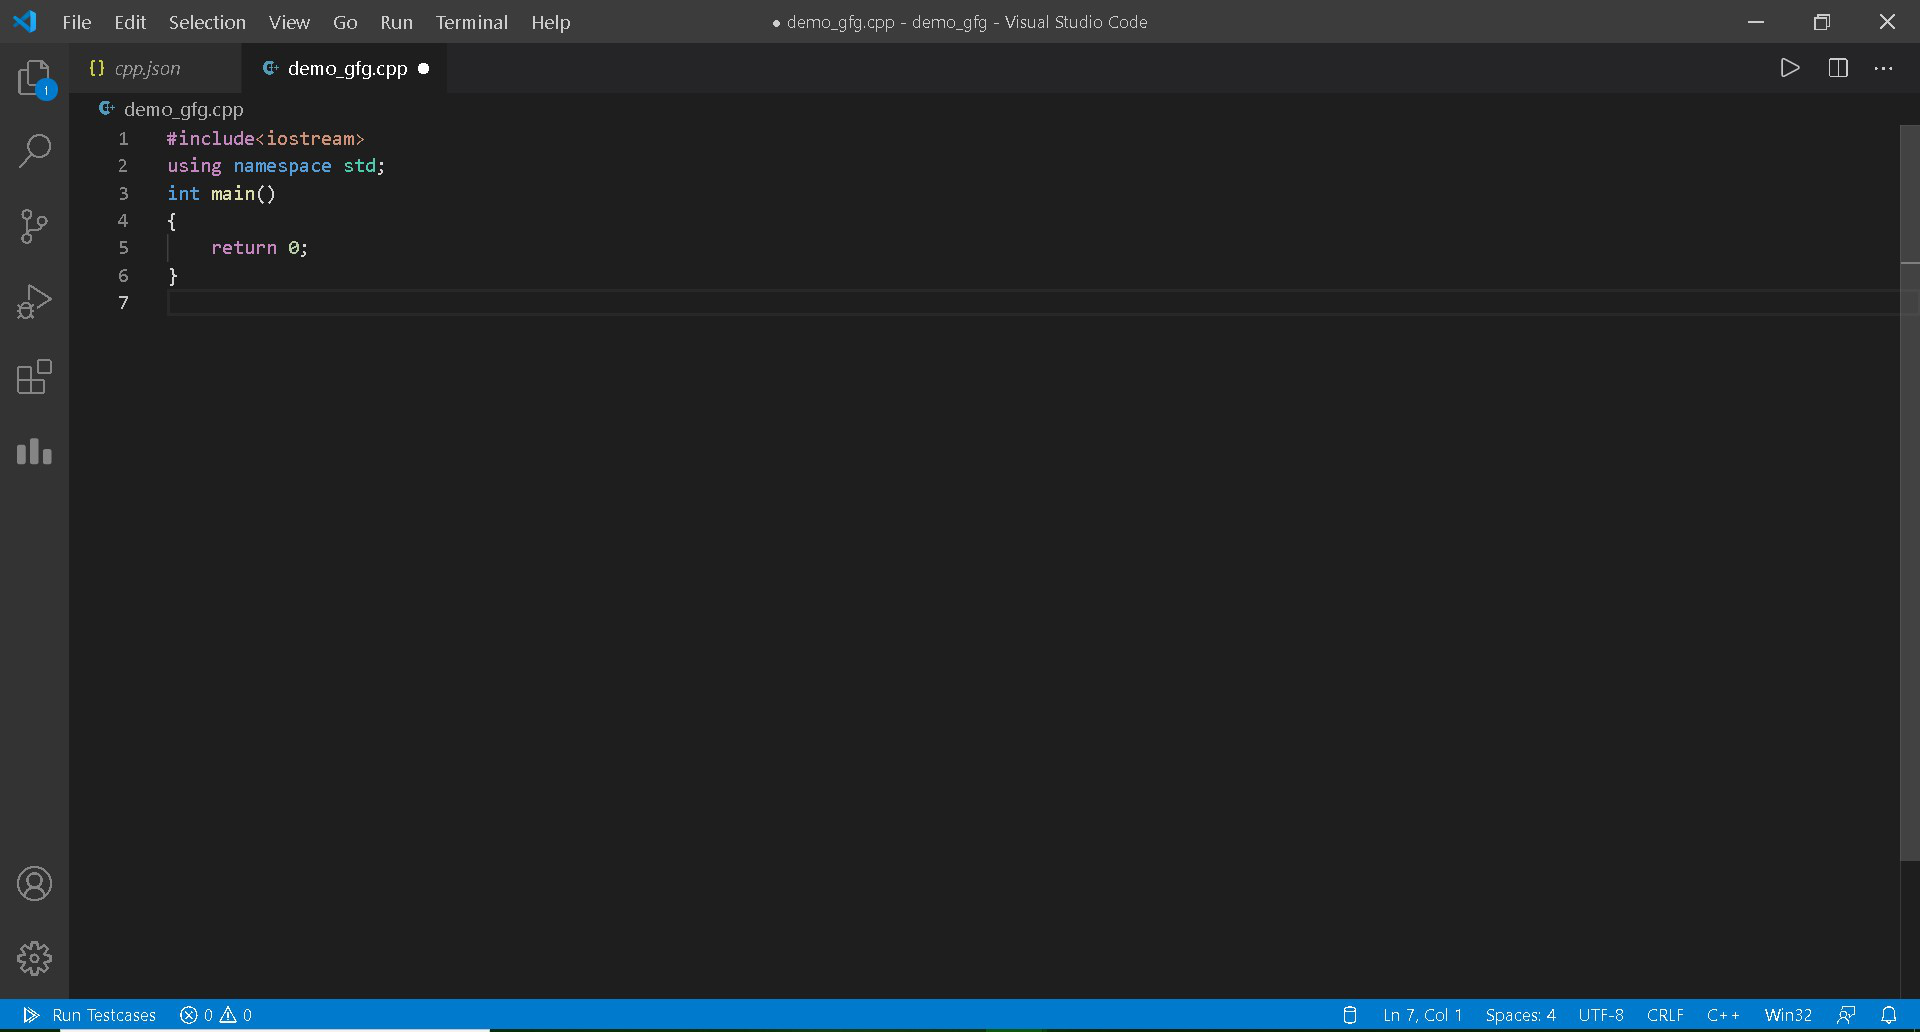Change indentation via Spaces: 4
Screen dimensions: 1920x1032
(1520, 1015)
